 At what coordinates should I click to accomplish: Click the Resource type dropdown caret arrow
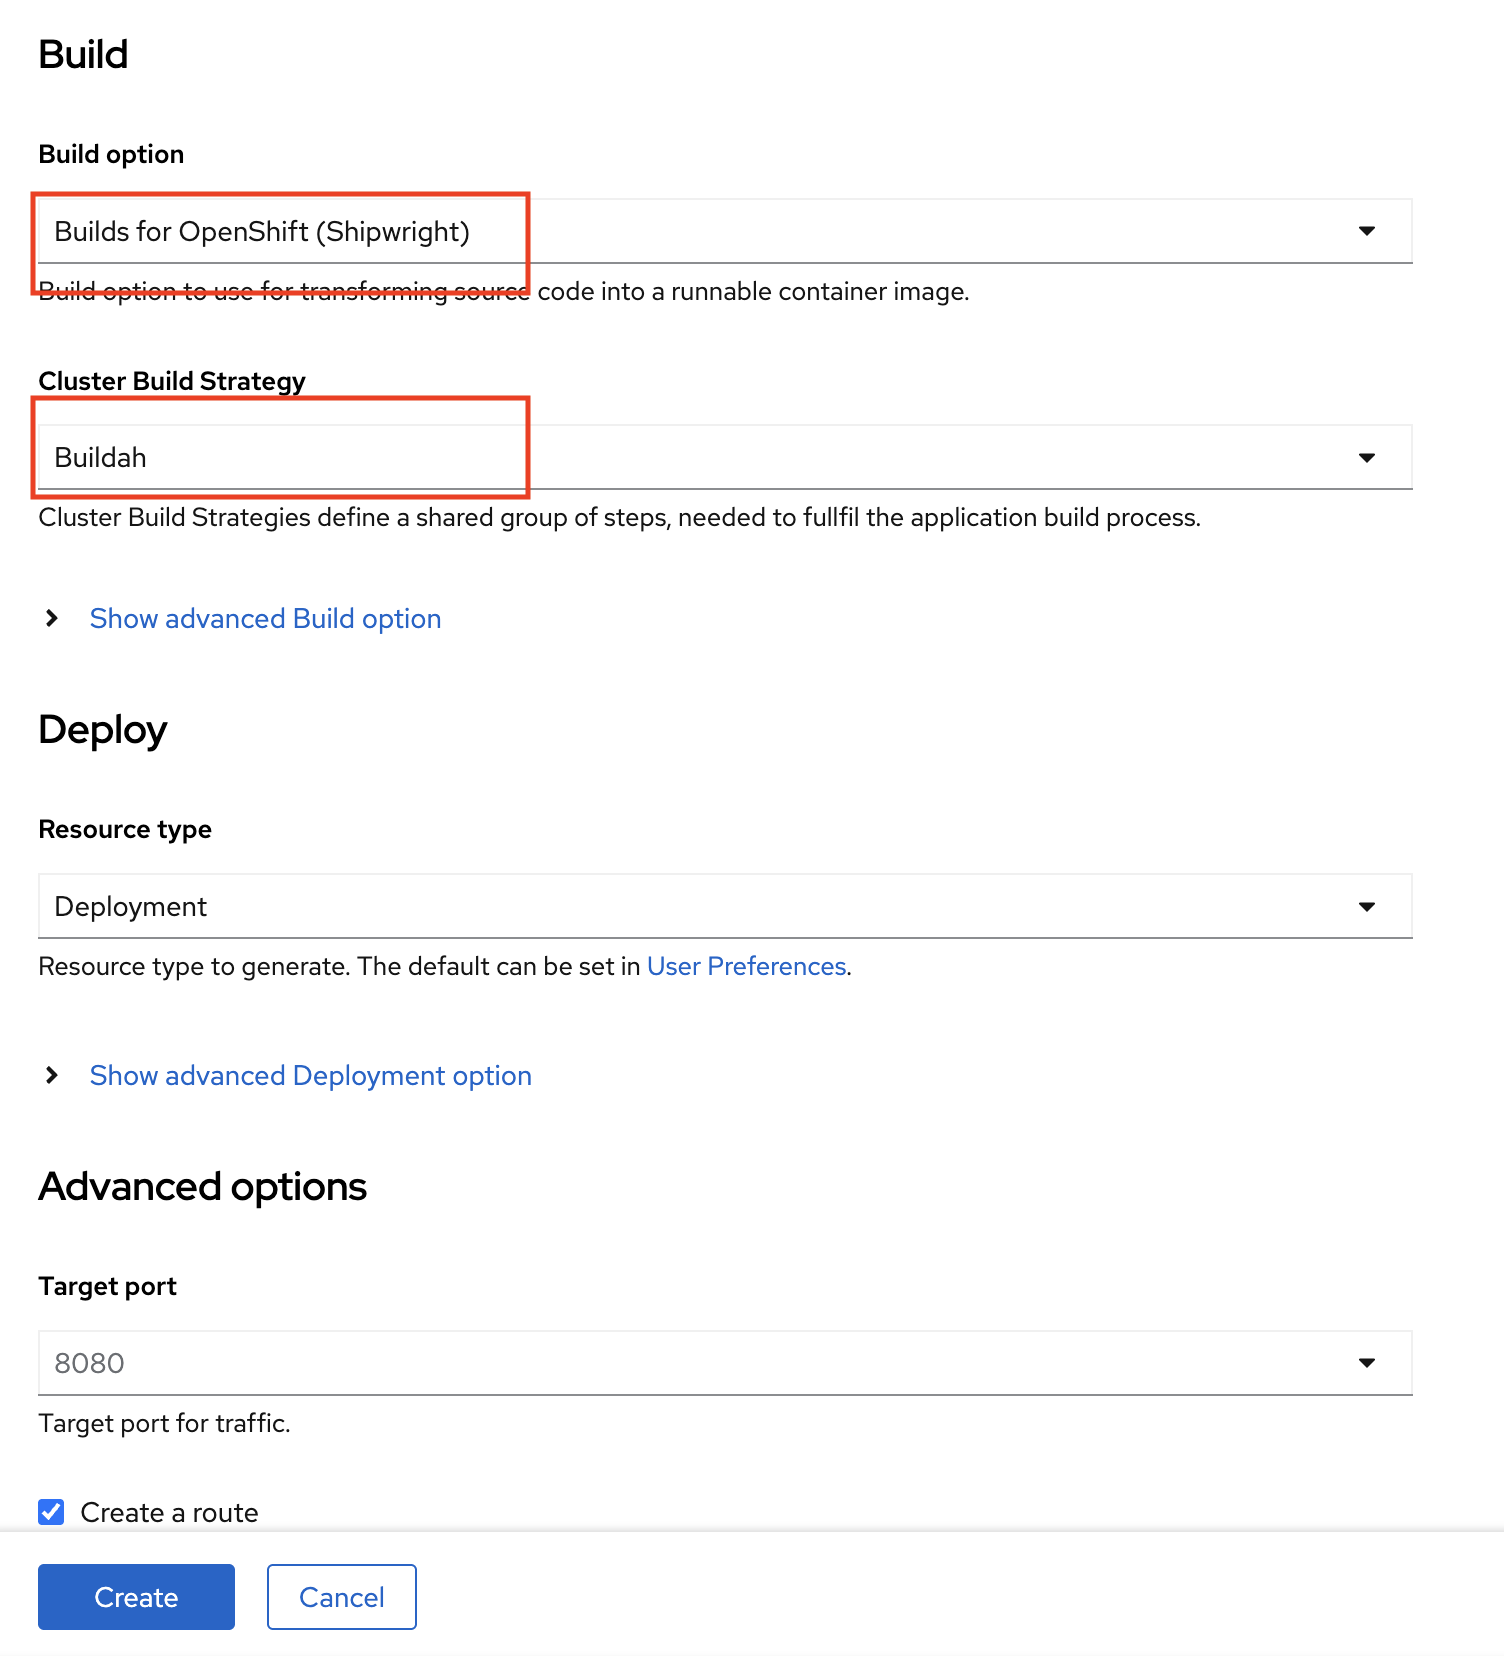pos(1367,907)
